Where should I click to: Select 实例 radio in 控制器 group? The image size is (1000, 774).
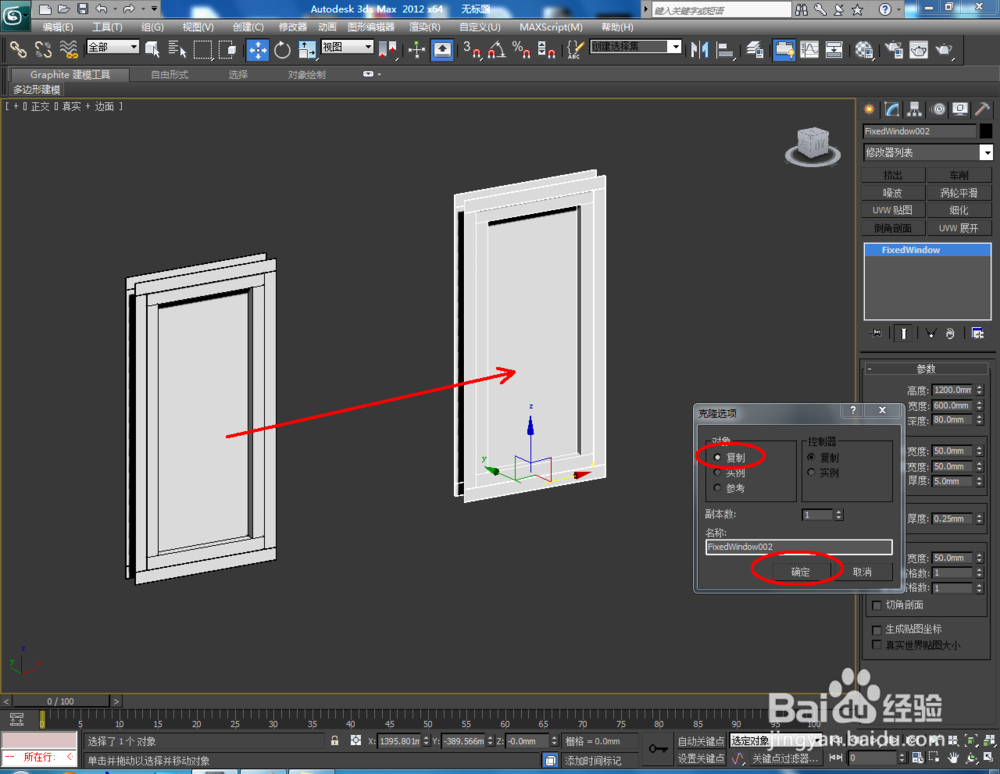point(811,472)
